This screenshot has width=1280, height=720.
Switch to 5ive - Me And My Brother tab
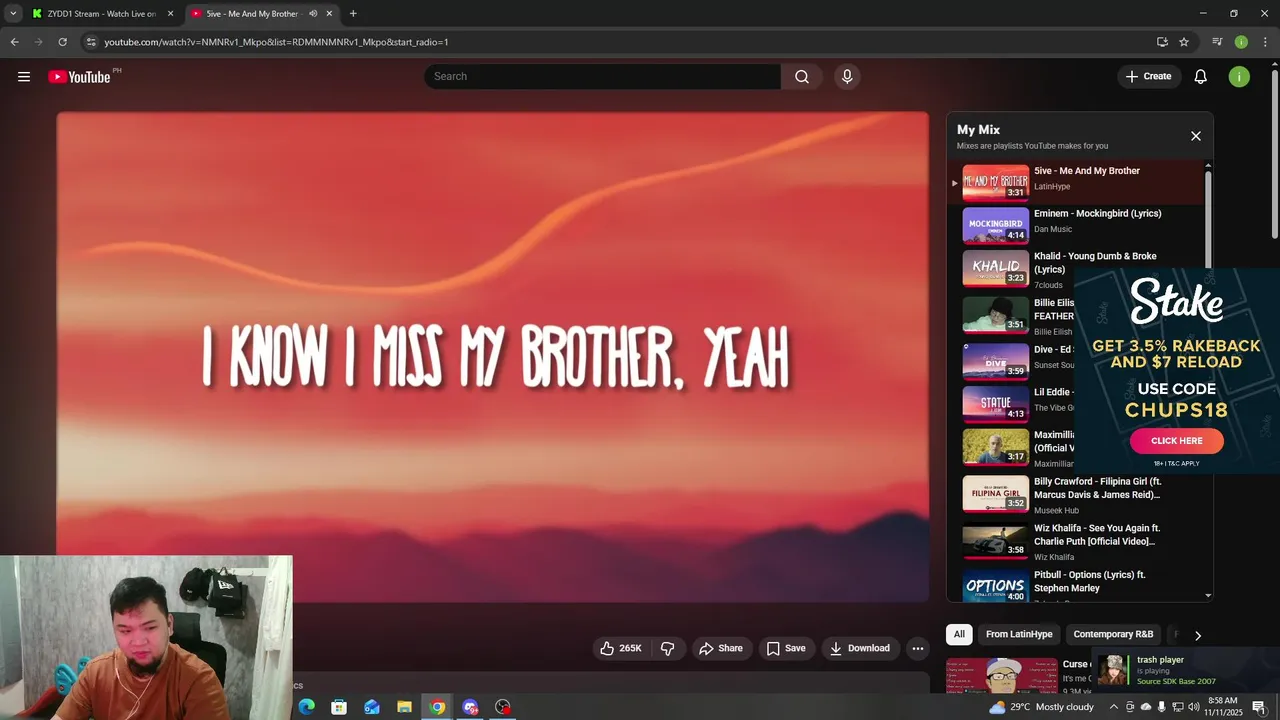(262, 14)
